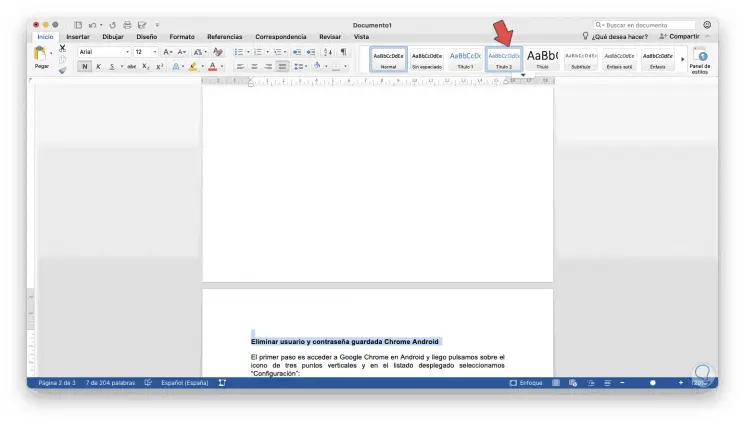Apply the Título 1 style

point(465,59)
